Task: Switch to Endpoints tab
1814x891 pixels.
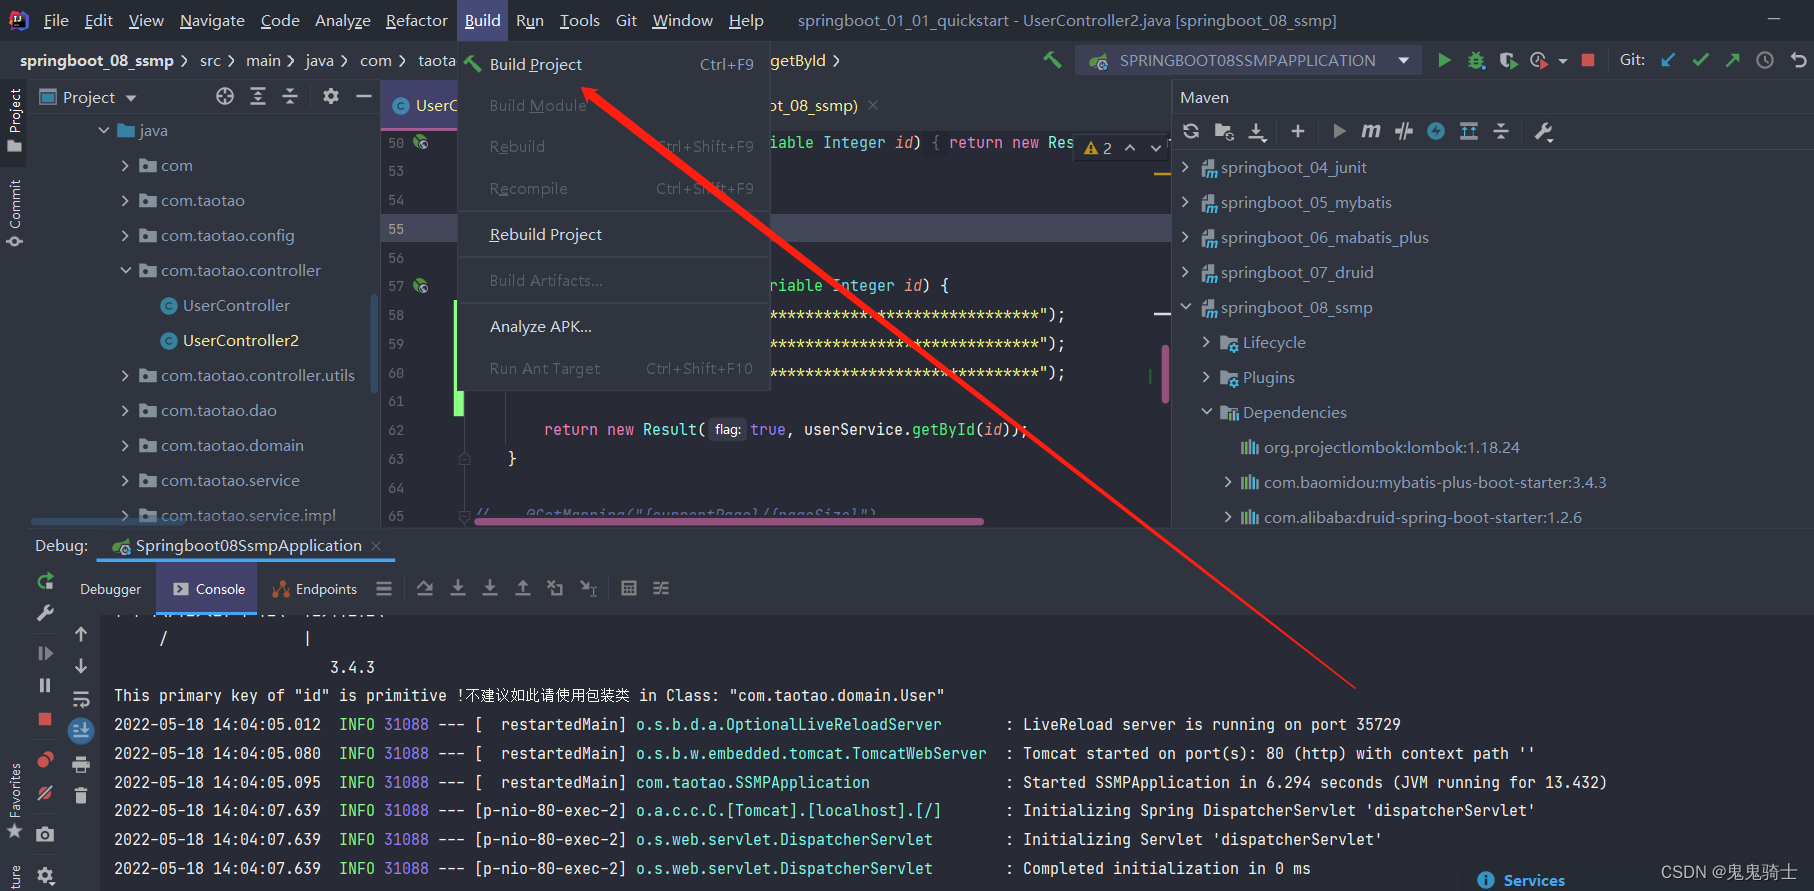Action: (x=315, y=589)
